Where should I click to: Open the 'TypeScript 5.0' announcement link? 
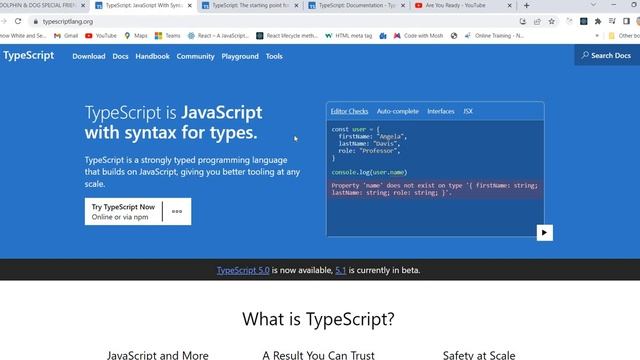coord(243,270)
